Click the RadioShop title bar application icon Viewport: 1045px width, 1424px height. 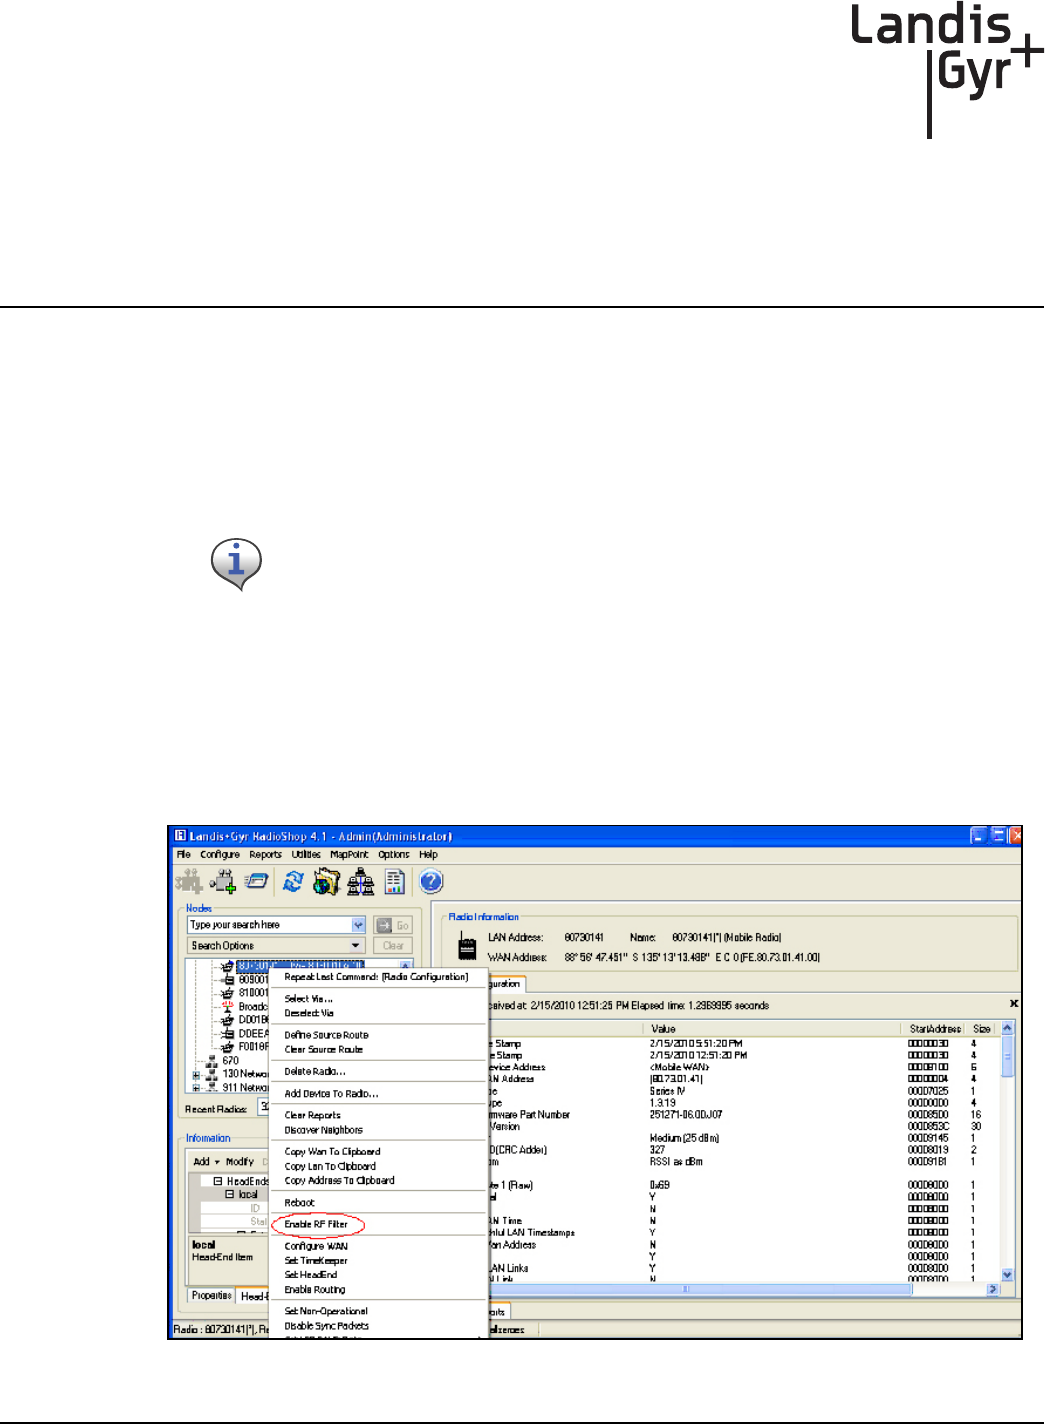point(180,836)
